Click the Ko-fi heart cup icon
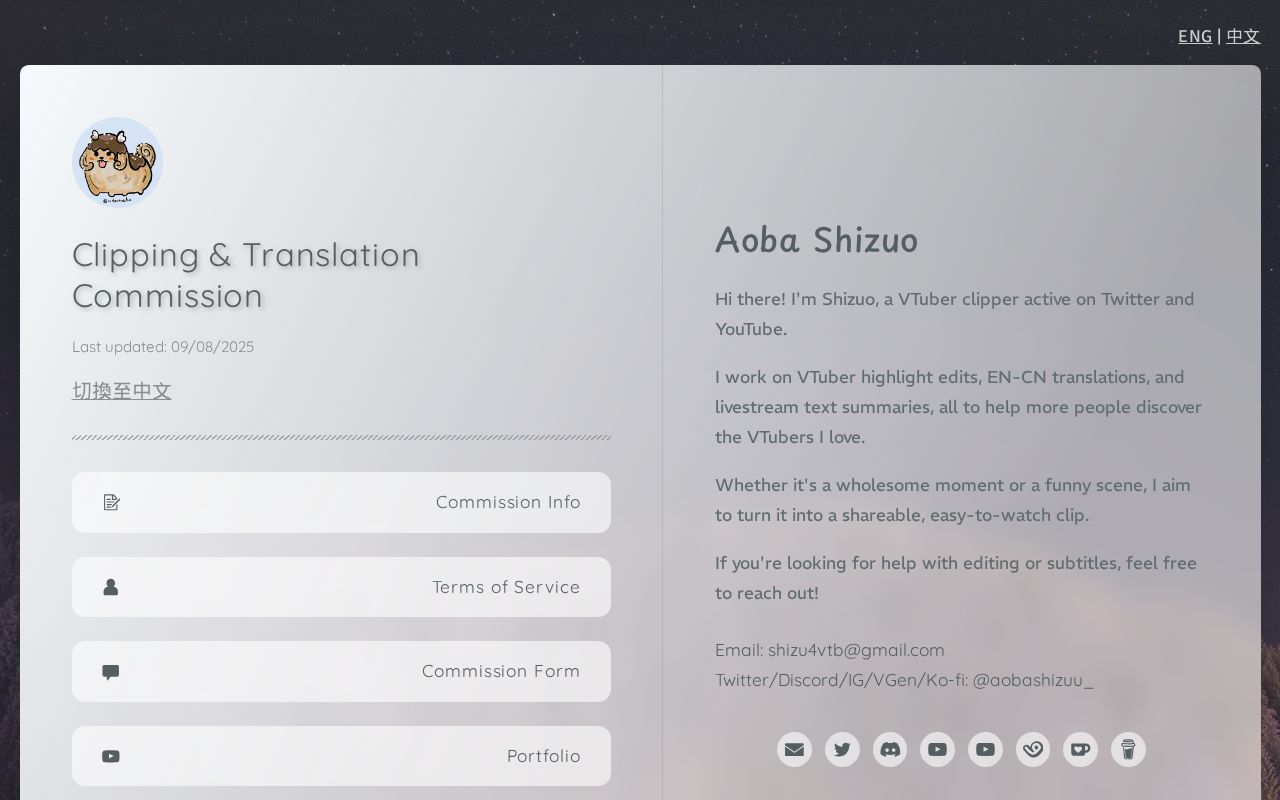This screenshot has height=800, width=1280. [1080, 749]
